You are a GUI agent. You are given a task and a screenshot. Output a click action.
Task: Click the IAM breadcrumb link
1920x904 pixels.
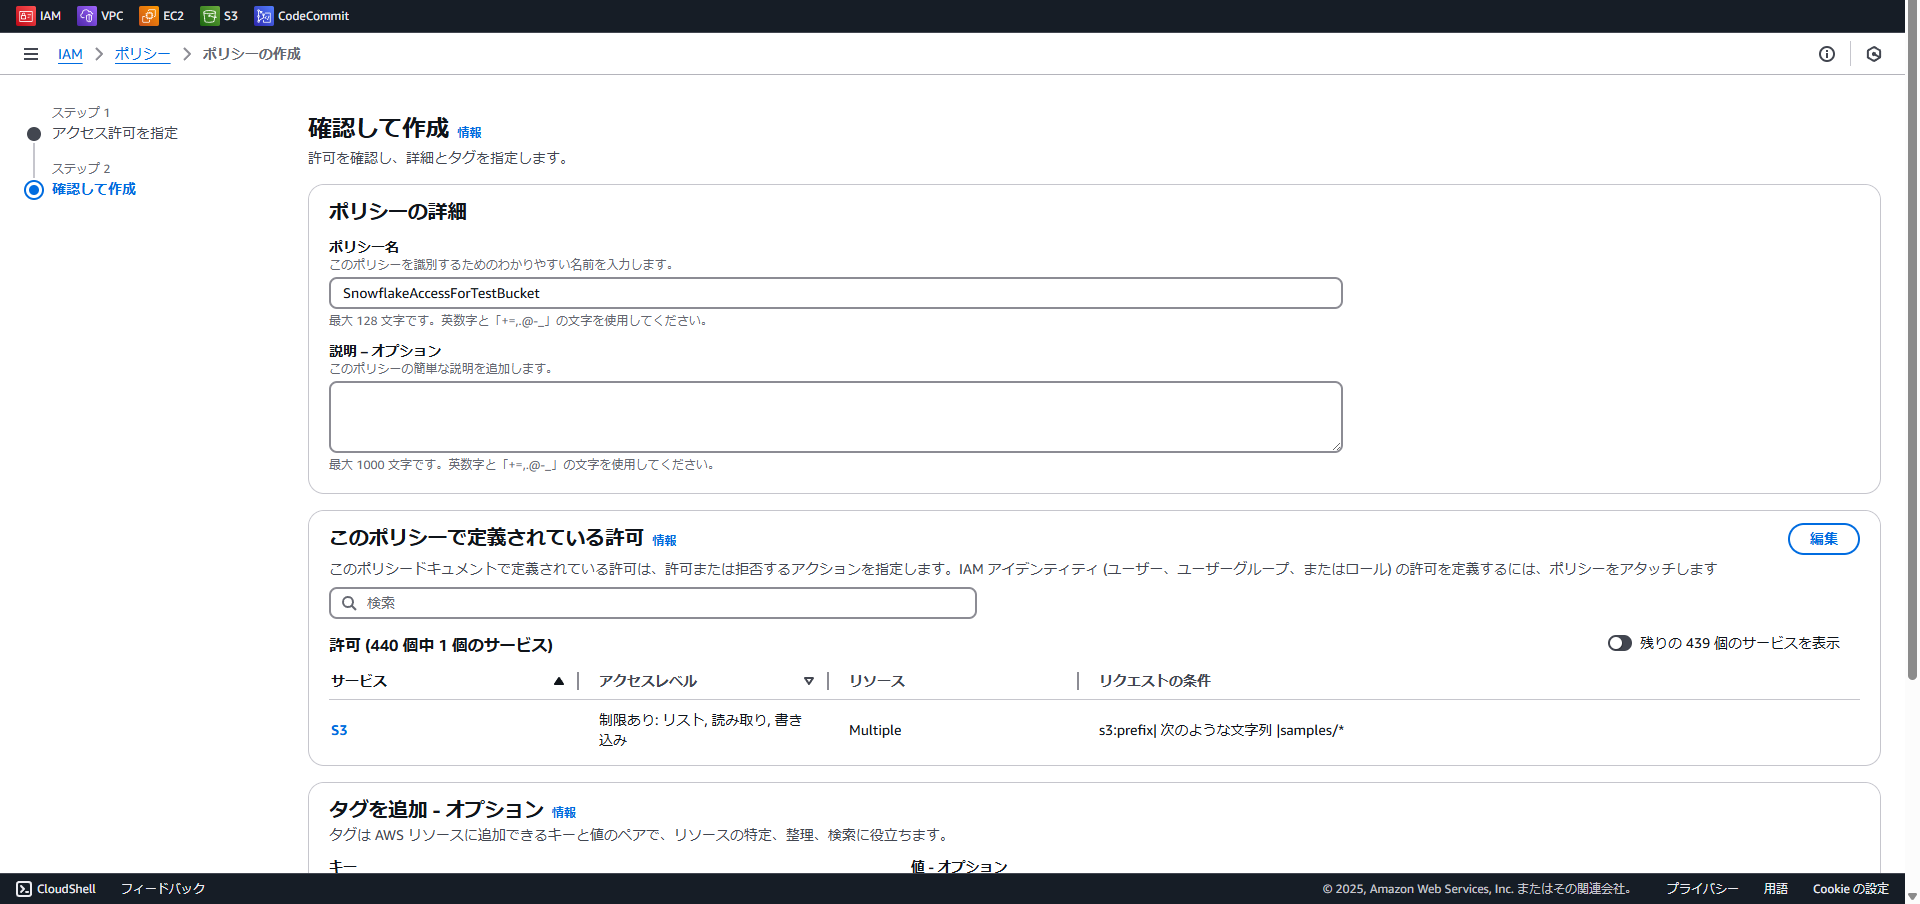(x=70, y=54)
